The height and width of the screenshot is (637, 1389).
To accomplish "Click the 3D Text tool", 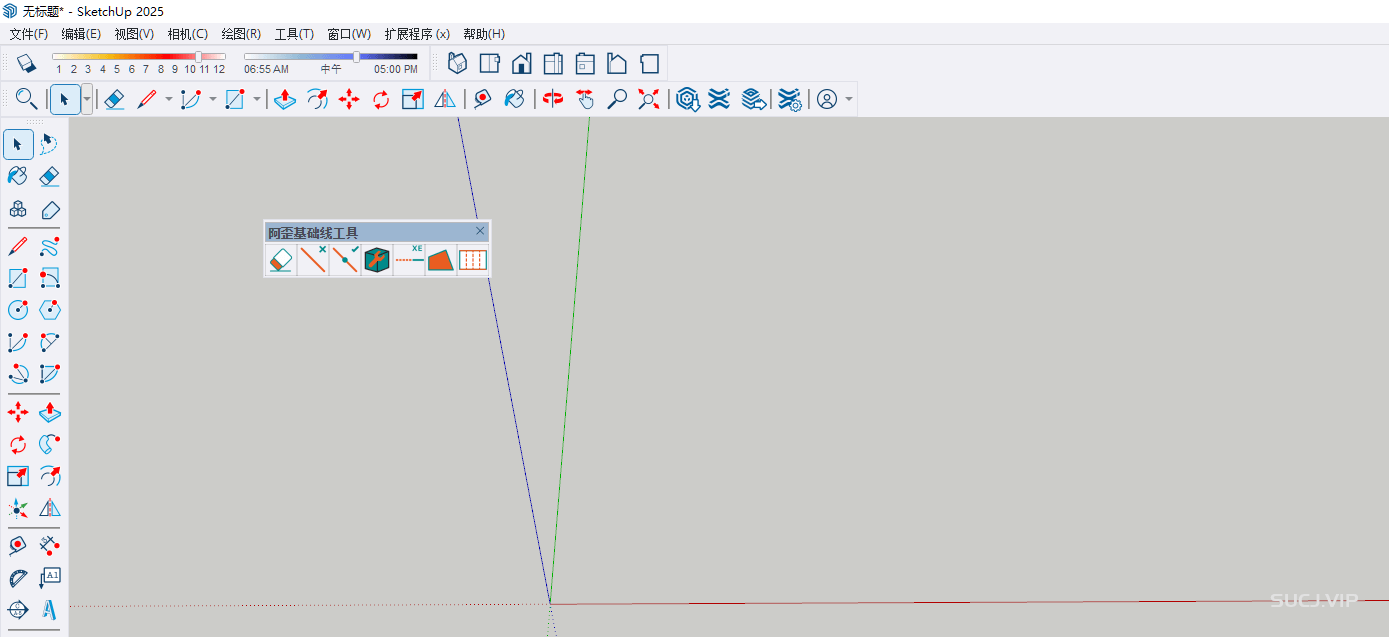I will (49, 609).
